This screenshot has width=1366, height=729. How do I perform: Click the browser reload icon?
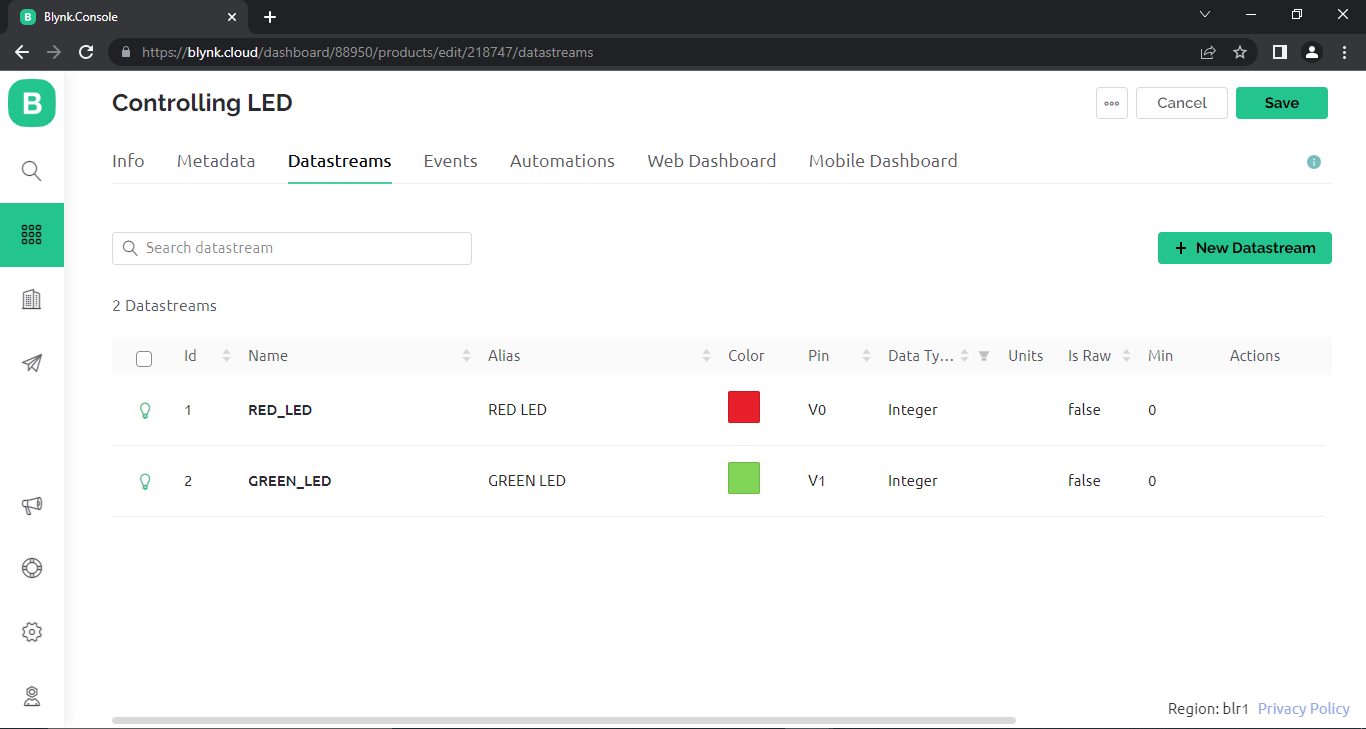[x=87, y=52]
